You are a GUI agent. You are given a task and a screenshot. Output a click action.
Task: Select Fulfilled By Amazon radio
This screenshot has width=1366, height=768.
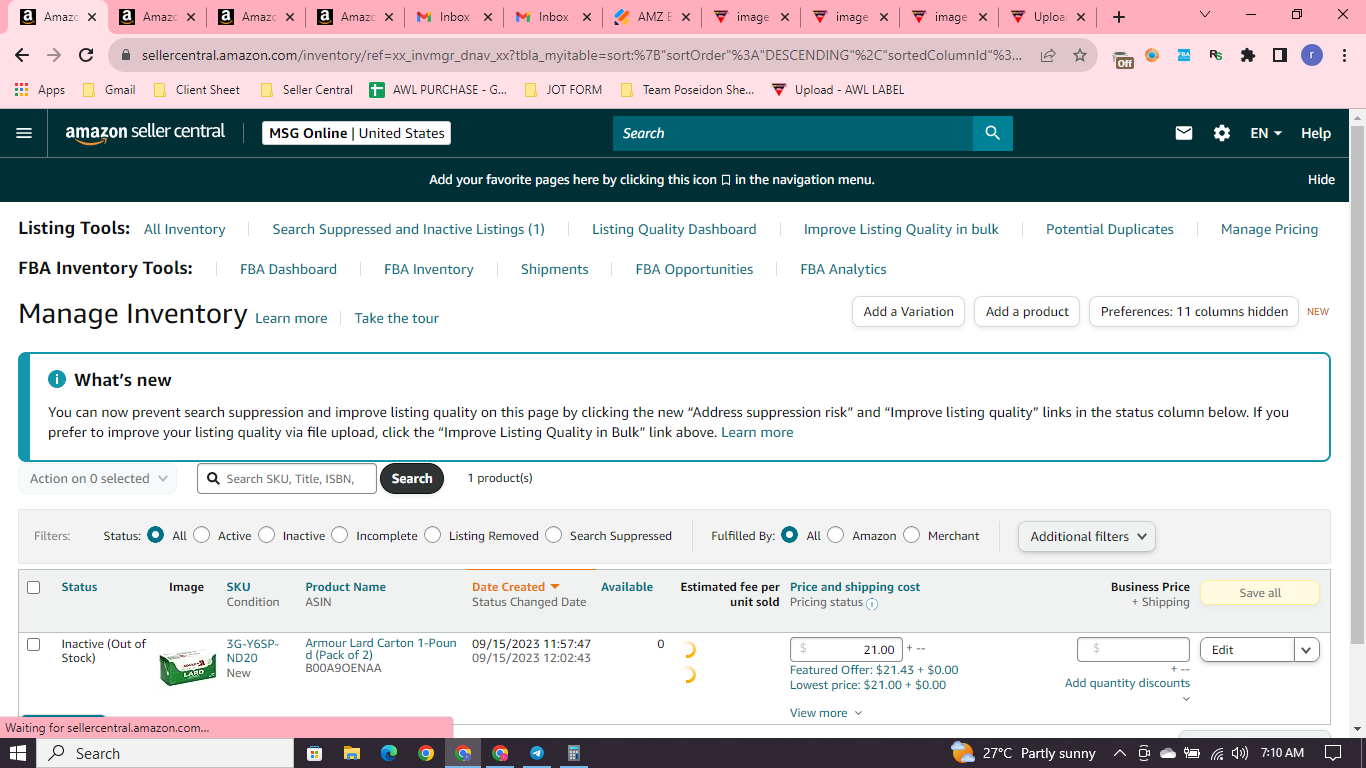click(835, 535)
